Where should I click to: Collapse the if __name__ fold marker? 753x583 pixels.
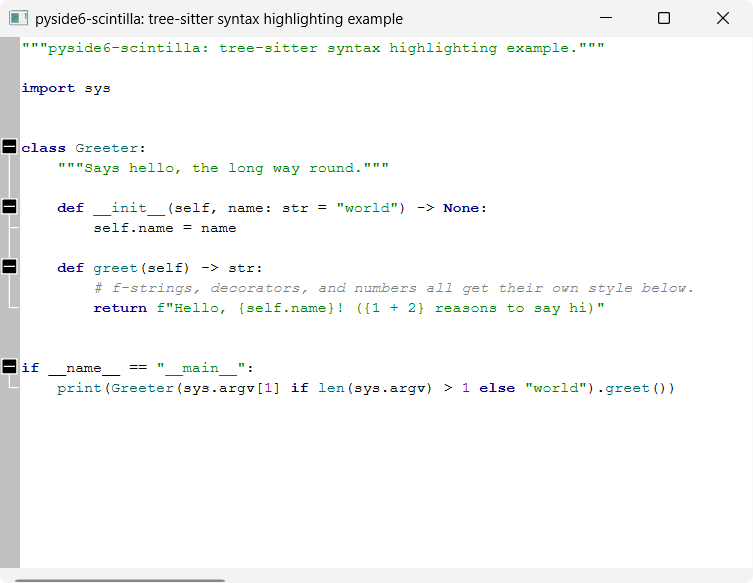click(9, 366)
